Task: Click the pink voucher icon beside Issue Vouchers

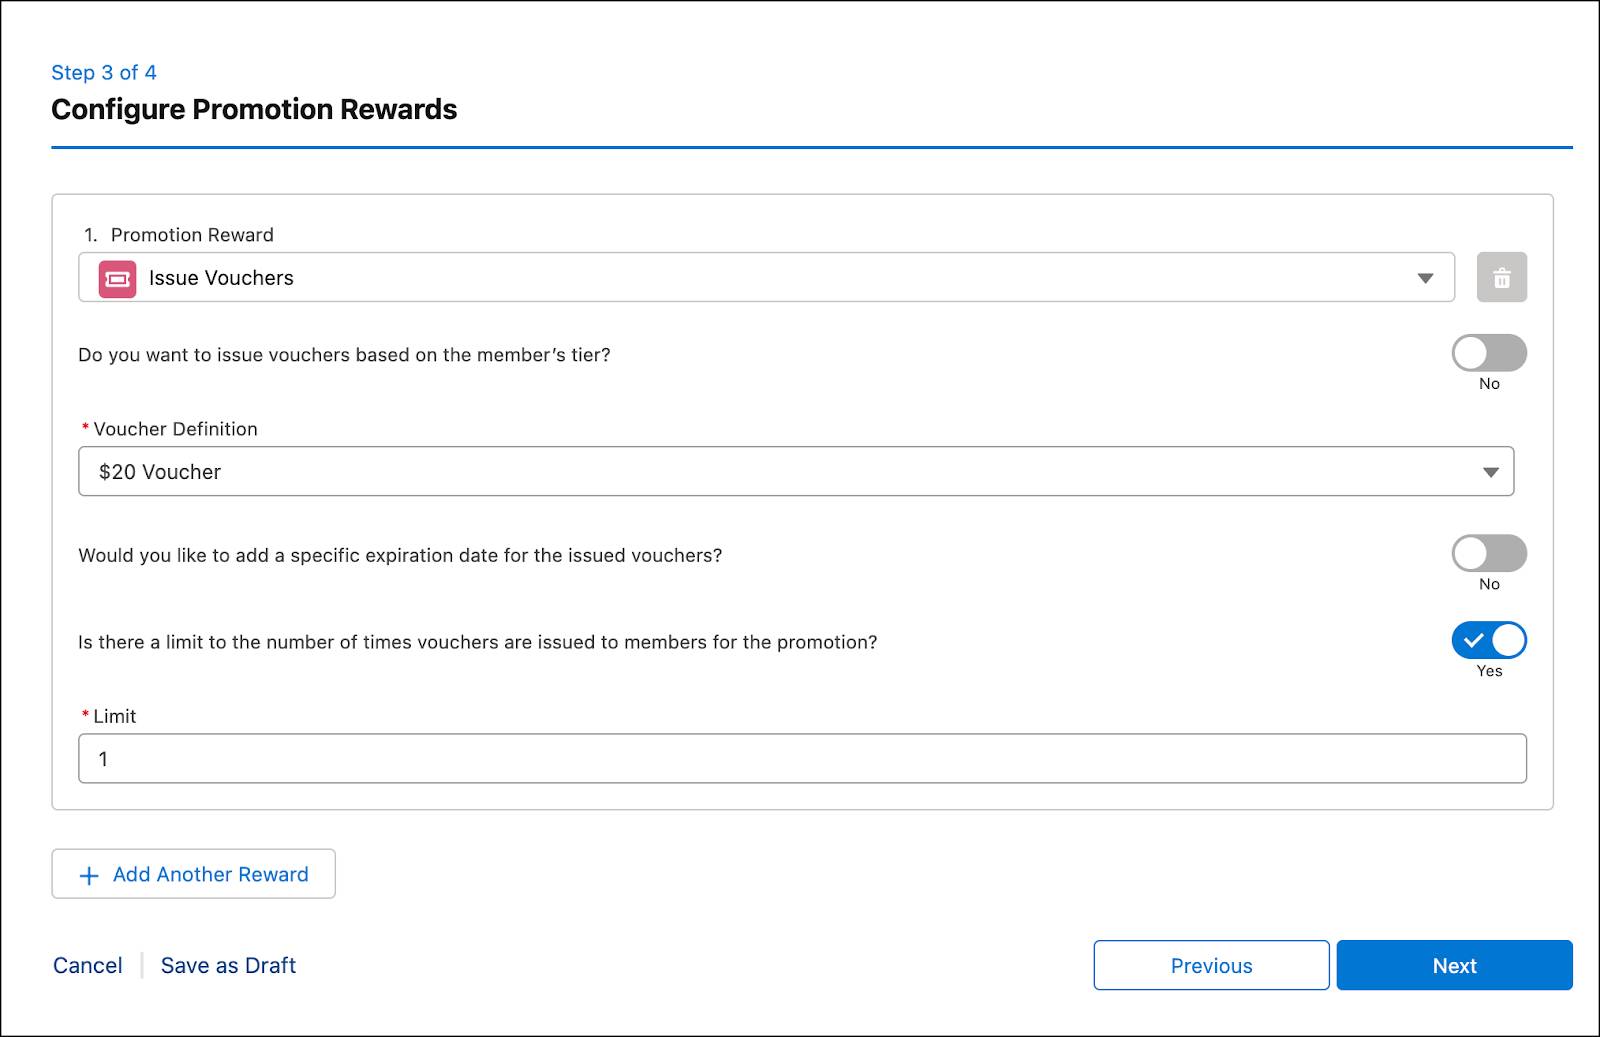Action: tap(115, 278)
